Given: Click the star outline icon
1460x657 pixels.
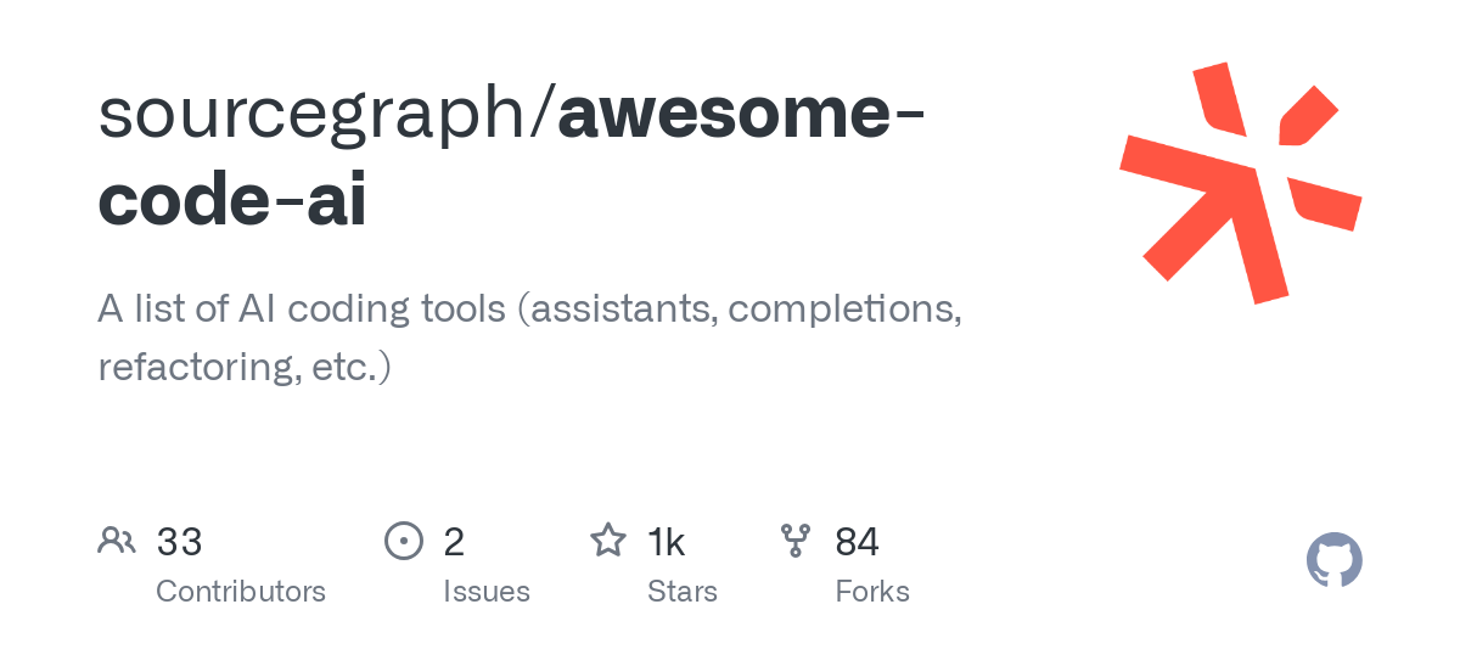Looking at the screenshot, I should tap(608, 541).
